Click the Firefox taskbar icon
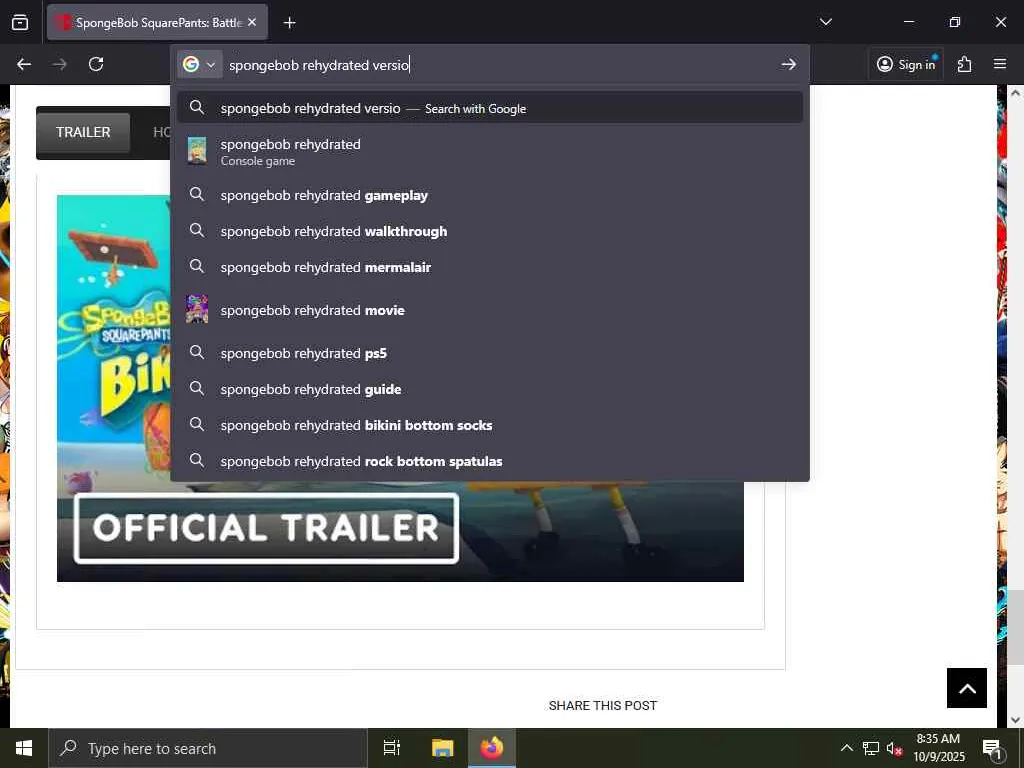The image size is (1024, 768). click(x=492, y=748)
